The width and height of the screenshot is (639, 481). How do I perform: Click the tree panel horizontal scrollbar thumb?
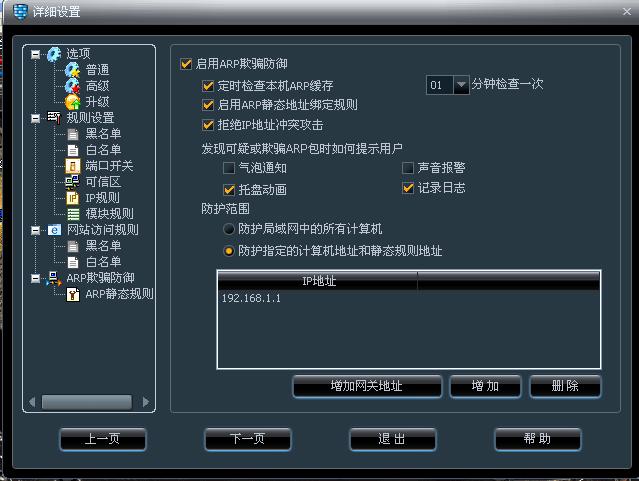coord(87,402)
